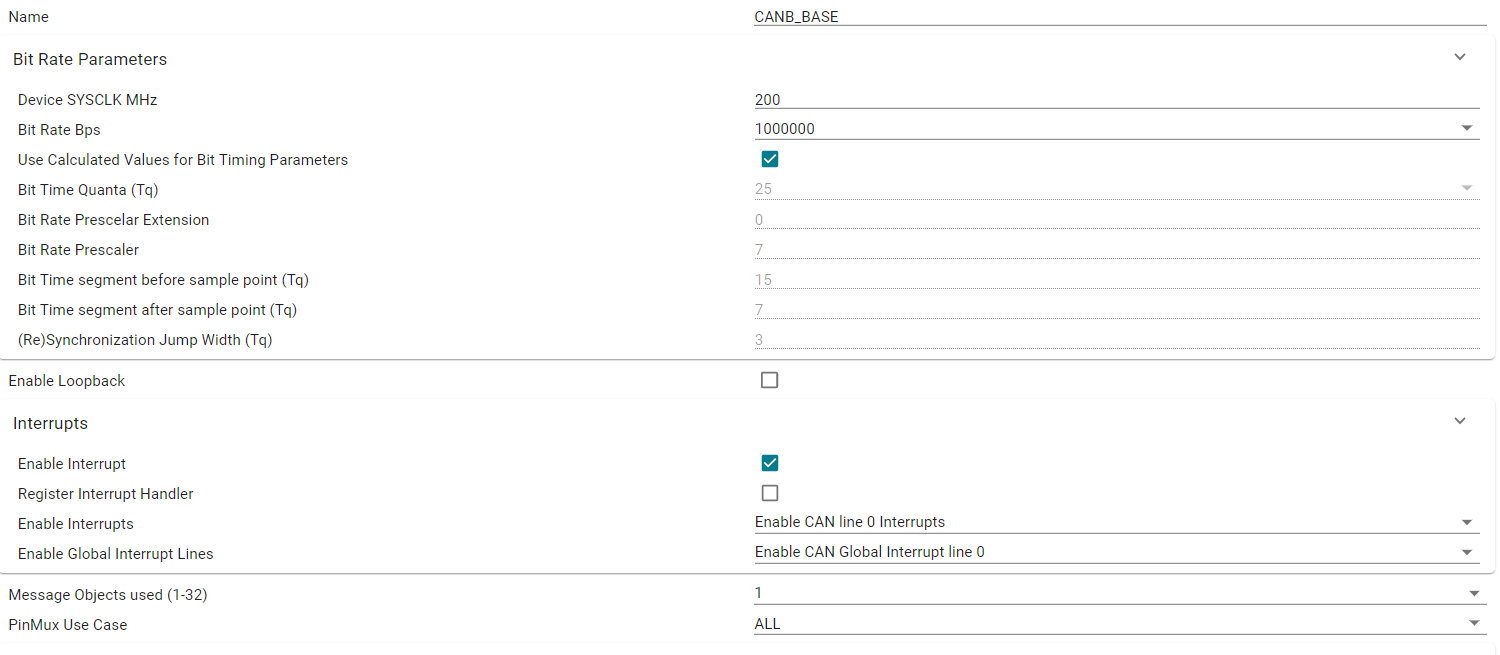
Task: Collapse the Interrupts section chevron
Action: (x=1460, y=421)
